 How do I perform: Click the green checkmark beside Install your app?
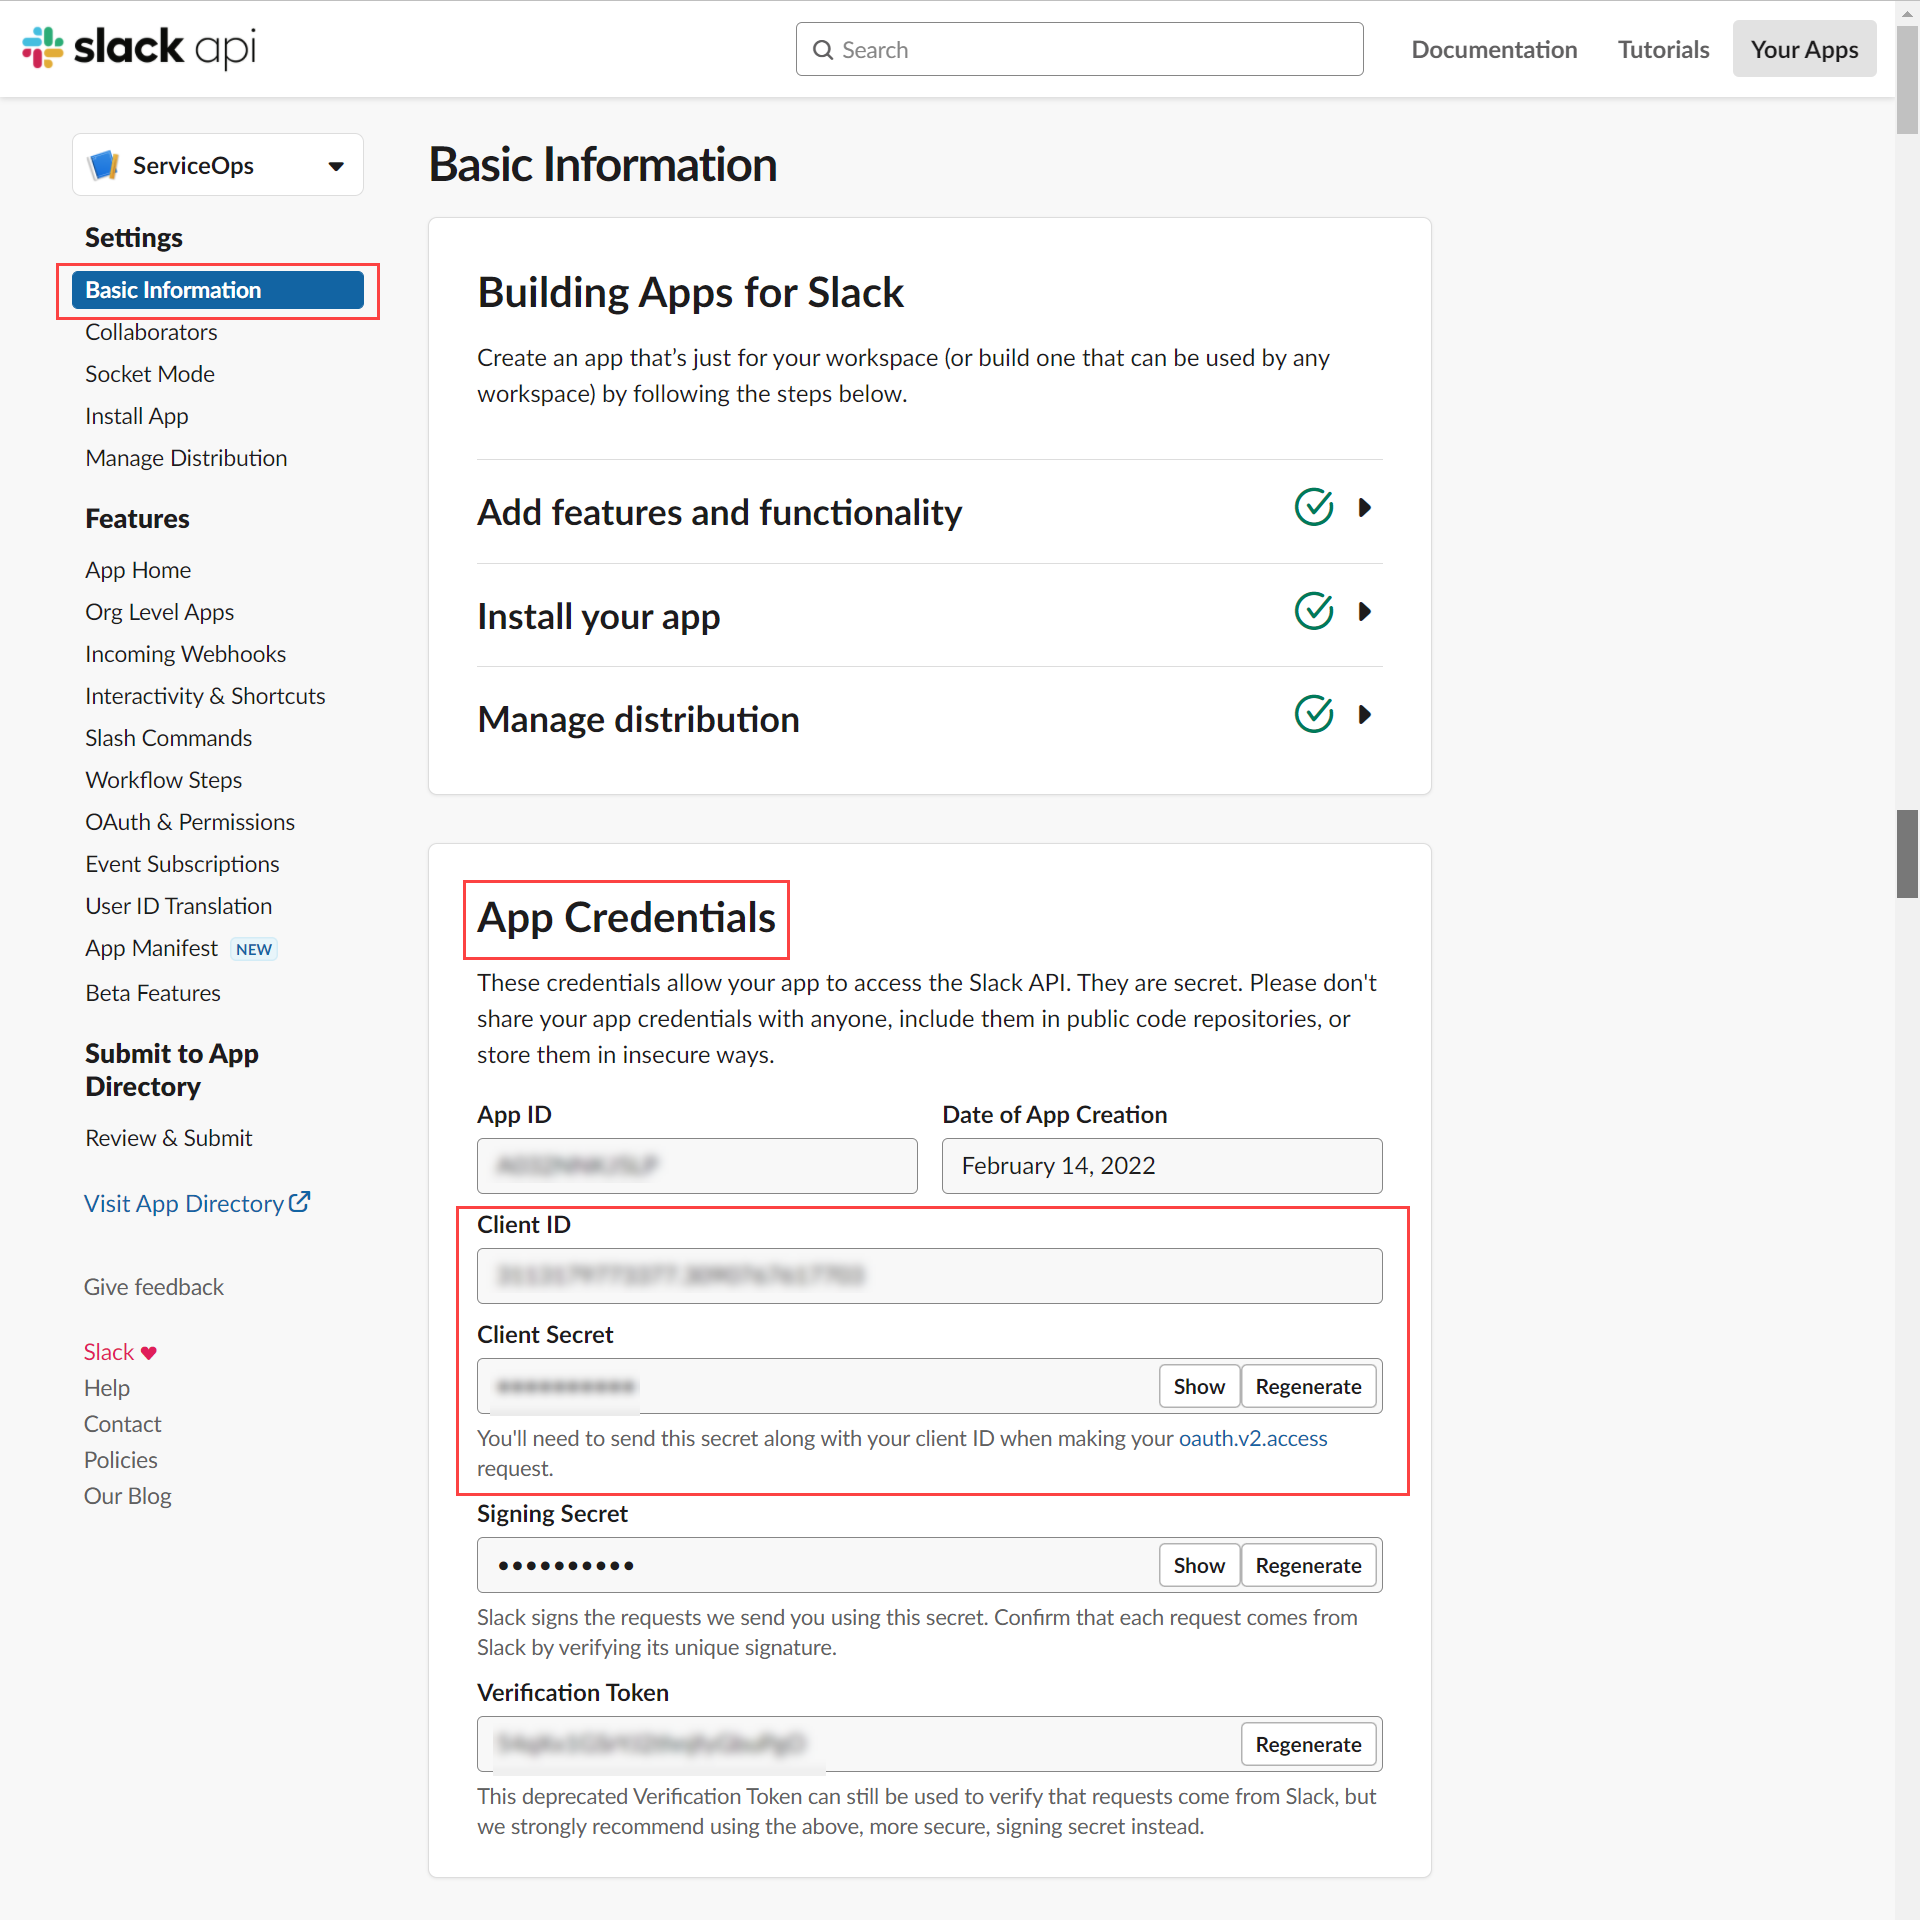coord(1313,611)
